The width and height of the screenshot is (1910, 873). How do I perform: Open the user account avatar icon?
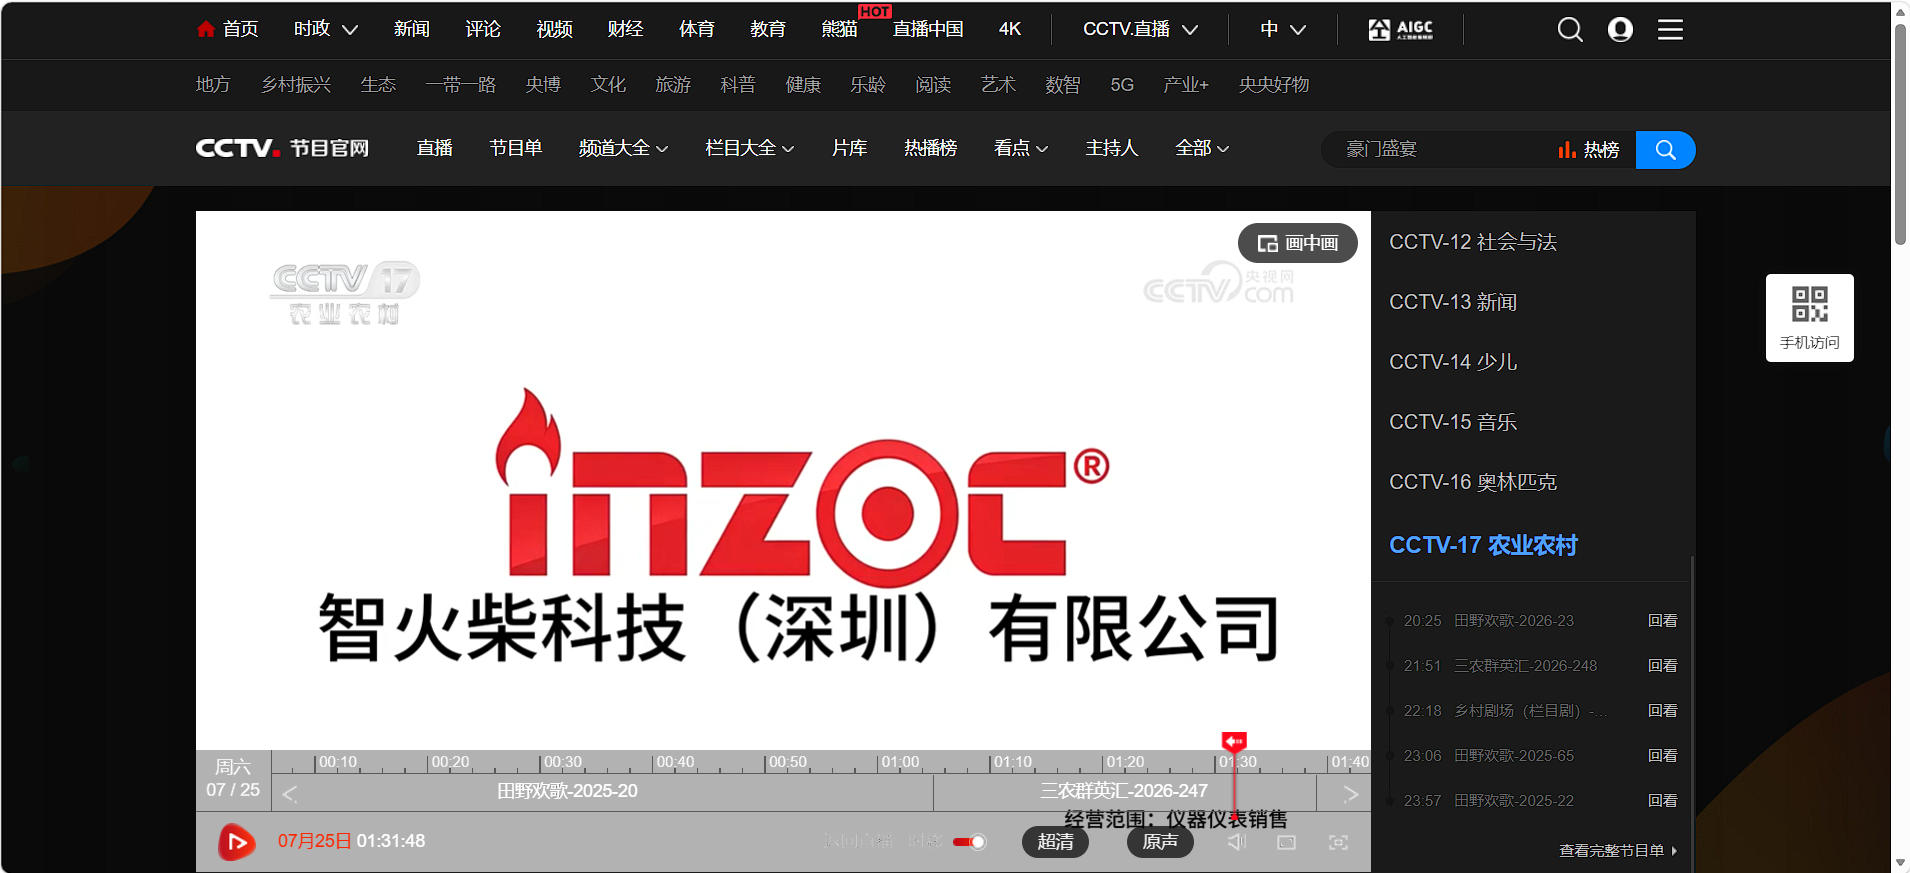pos(1620,30)
